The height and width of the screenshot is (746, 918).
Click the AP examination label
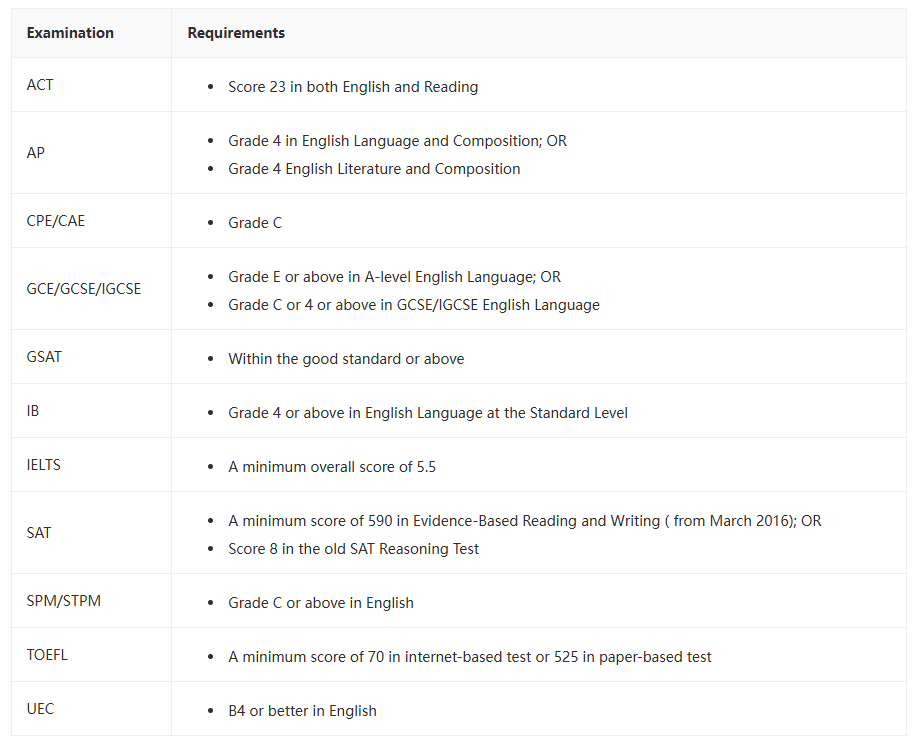36,153
